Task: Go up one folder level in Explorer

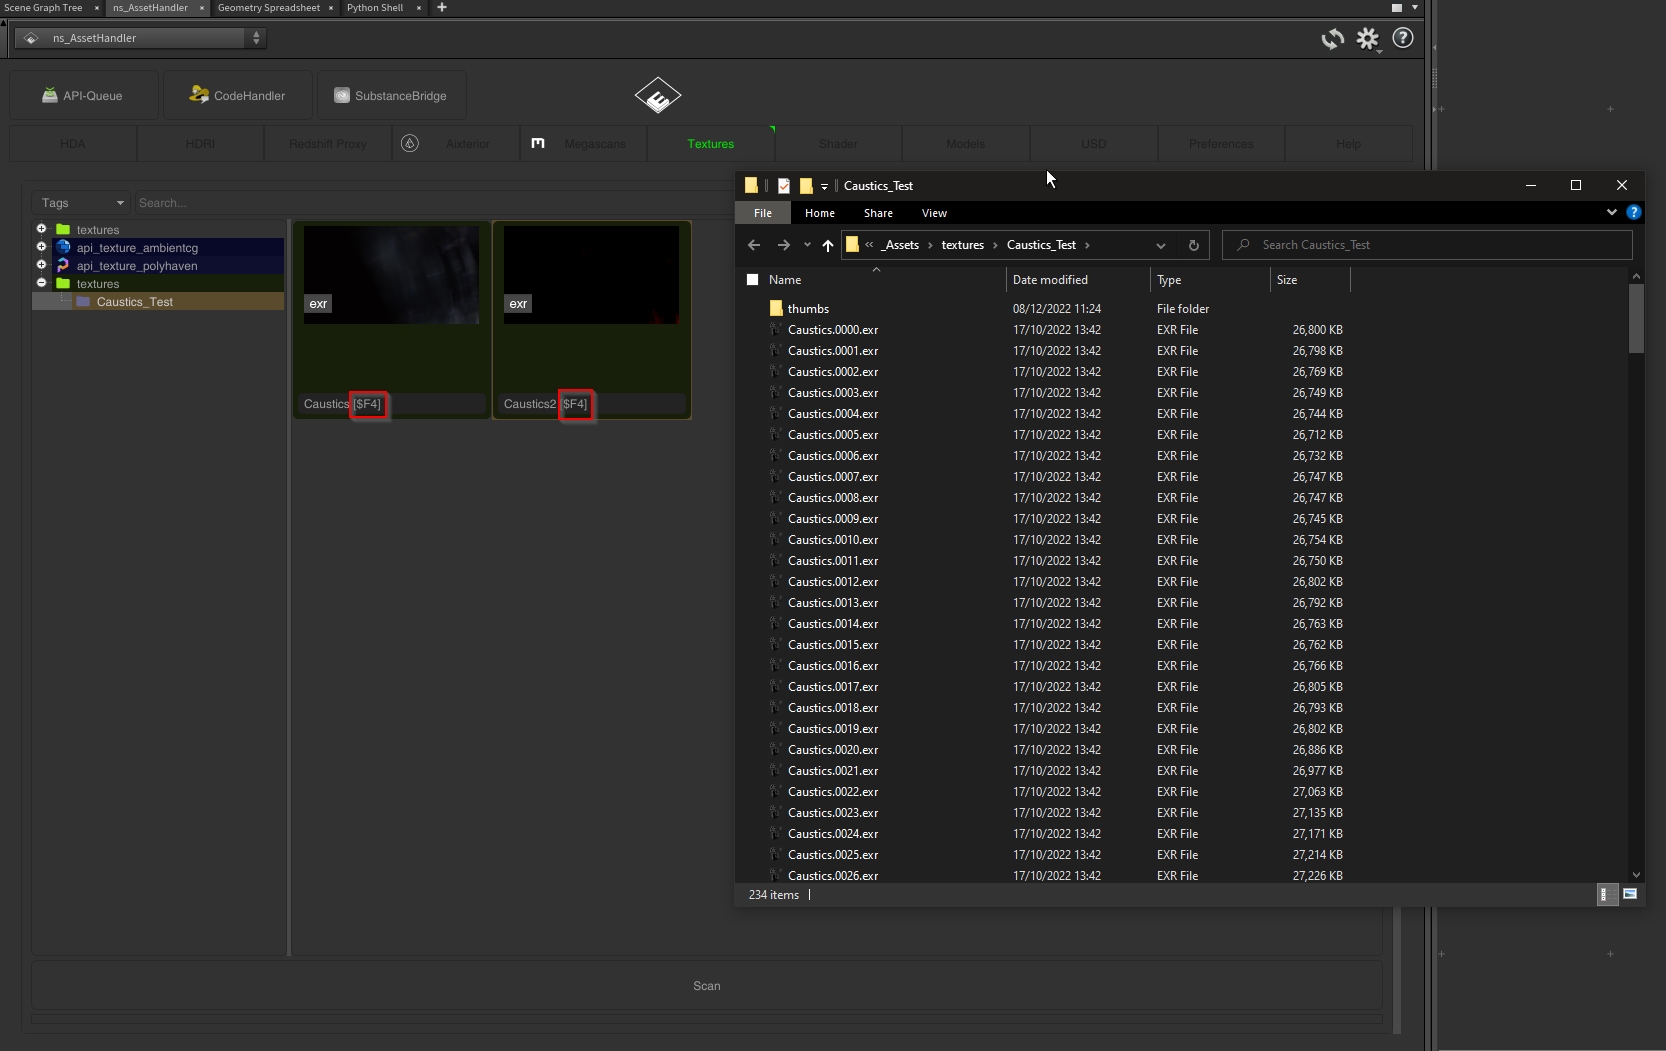Action: [x=827, y=245]
